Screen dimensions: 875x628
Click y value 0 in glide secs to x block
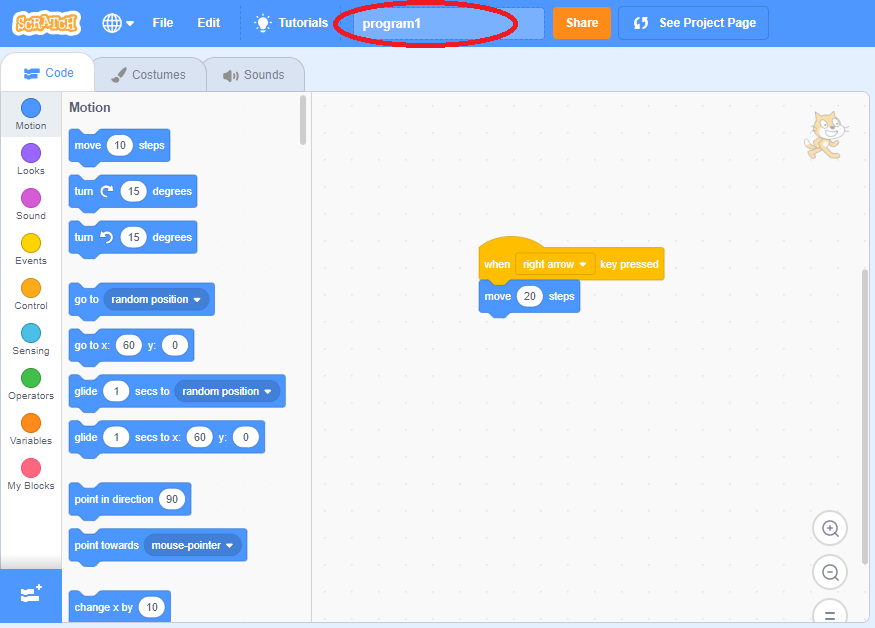pyautogui.click(x=246, y=437)
